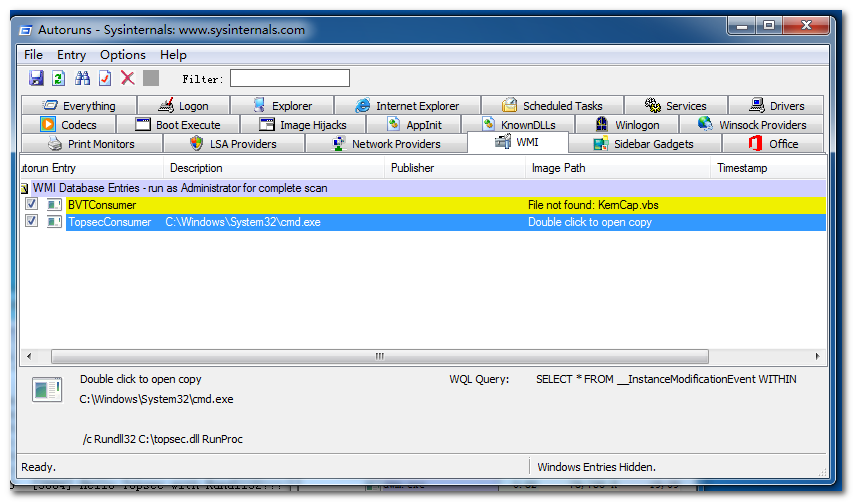Screen dimensions: 853x502
Task: Click the Refresh toolbar icon
Action: (x=59, y=78)
